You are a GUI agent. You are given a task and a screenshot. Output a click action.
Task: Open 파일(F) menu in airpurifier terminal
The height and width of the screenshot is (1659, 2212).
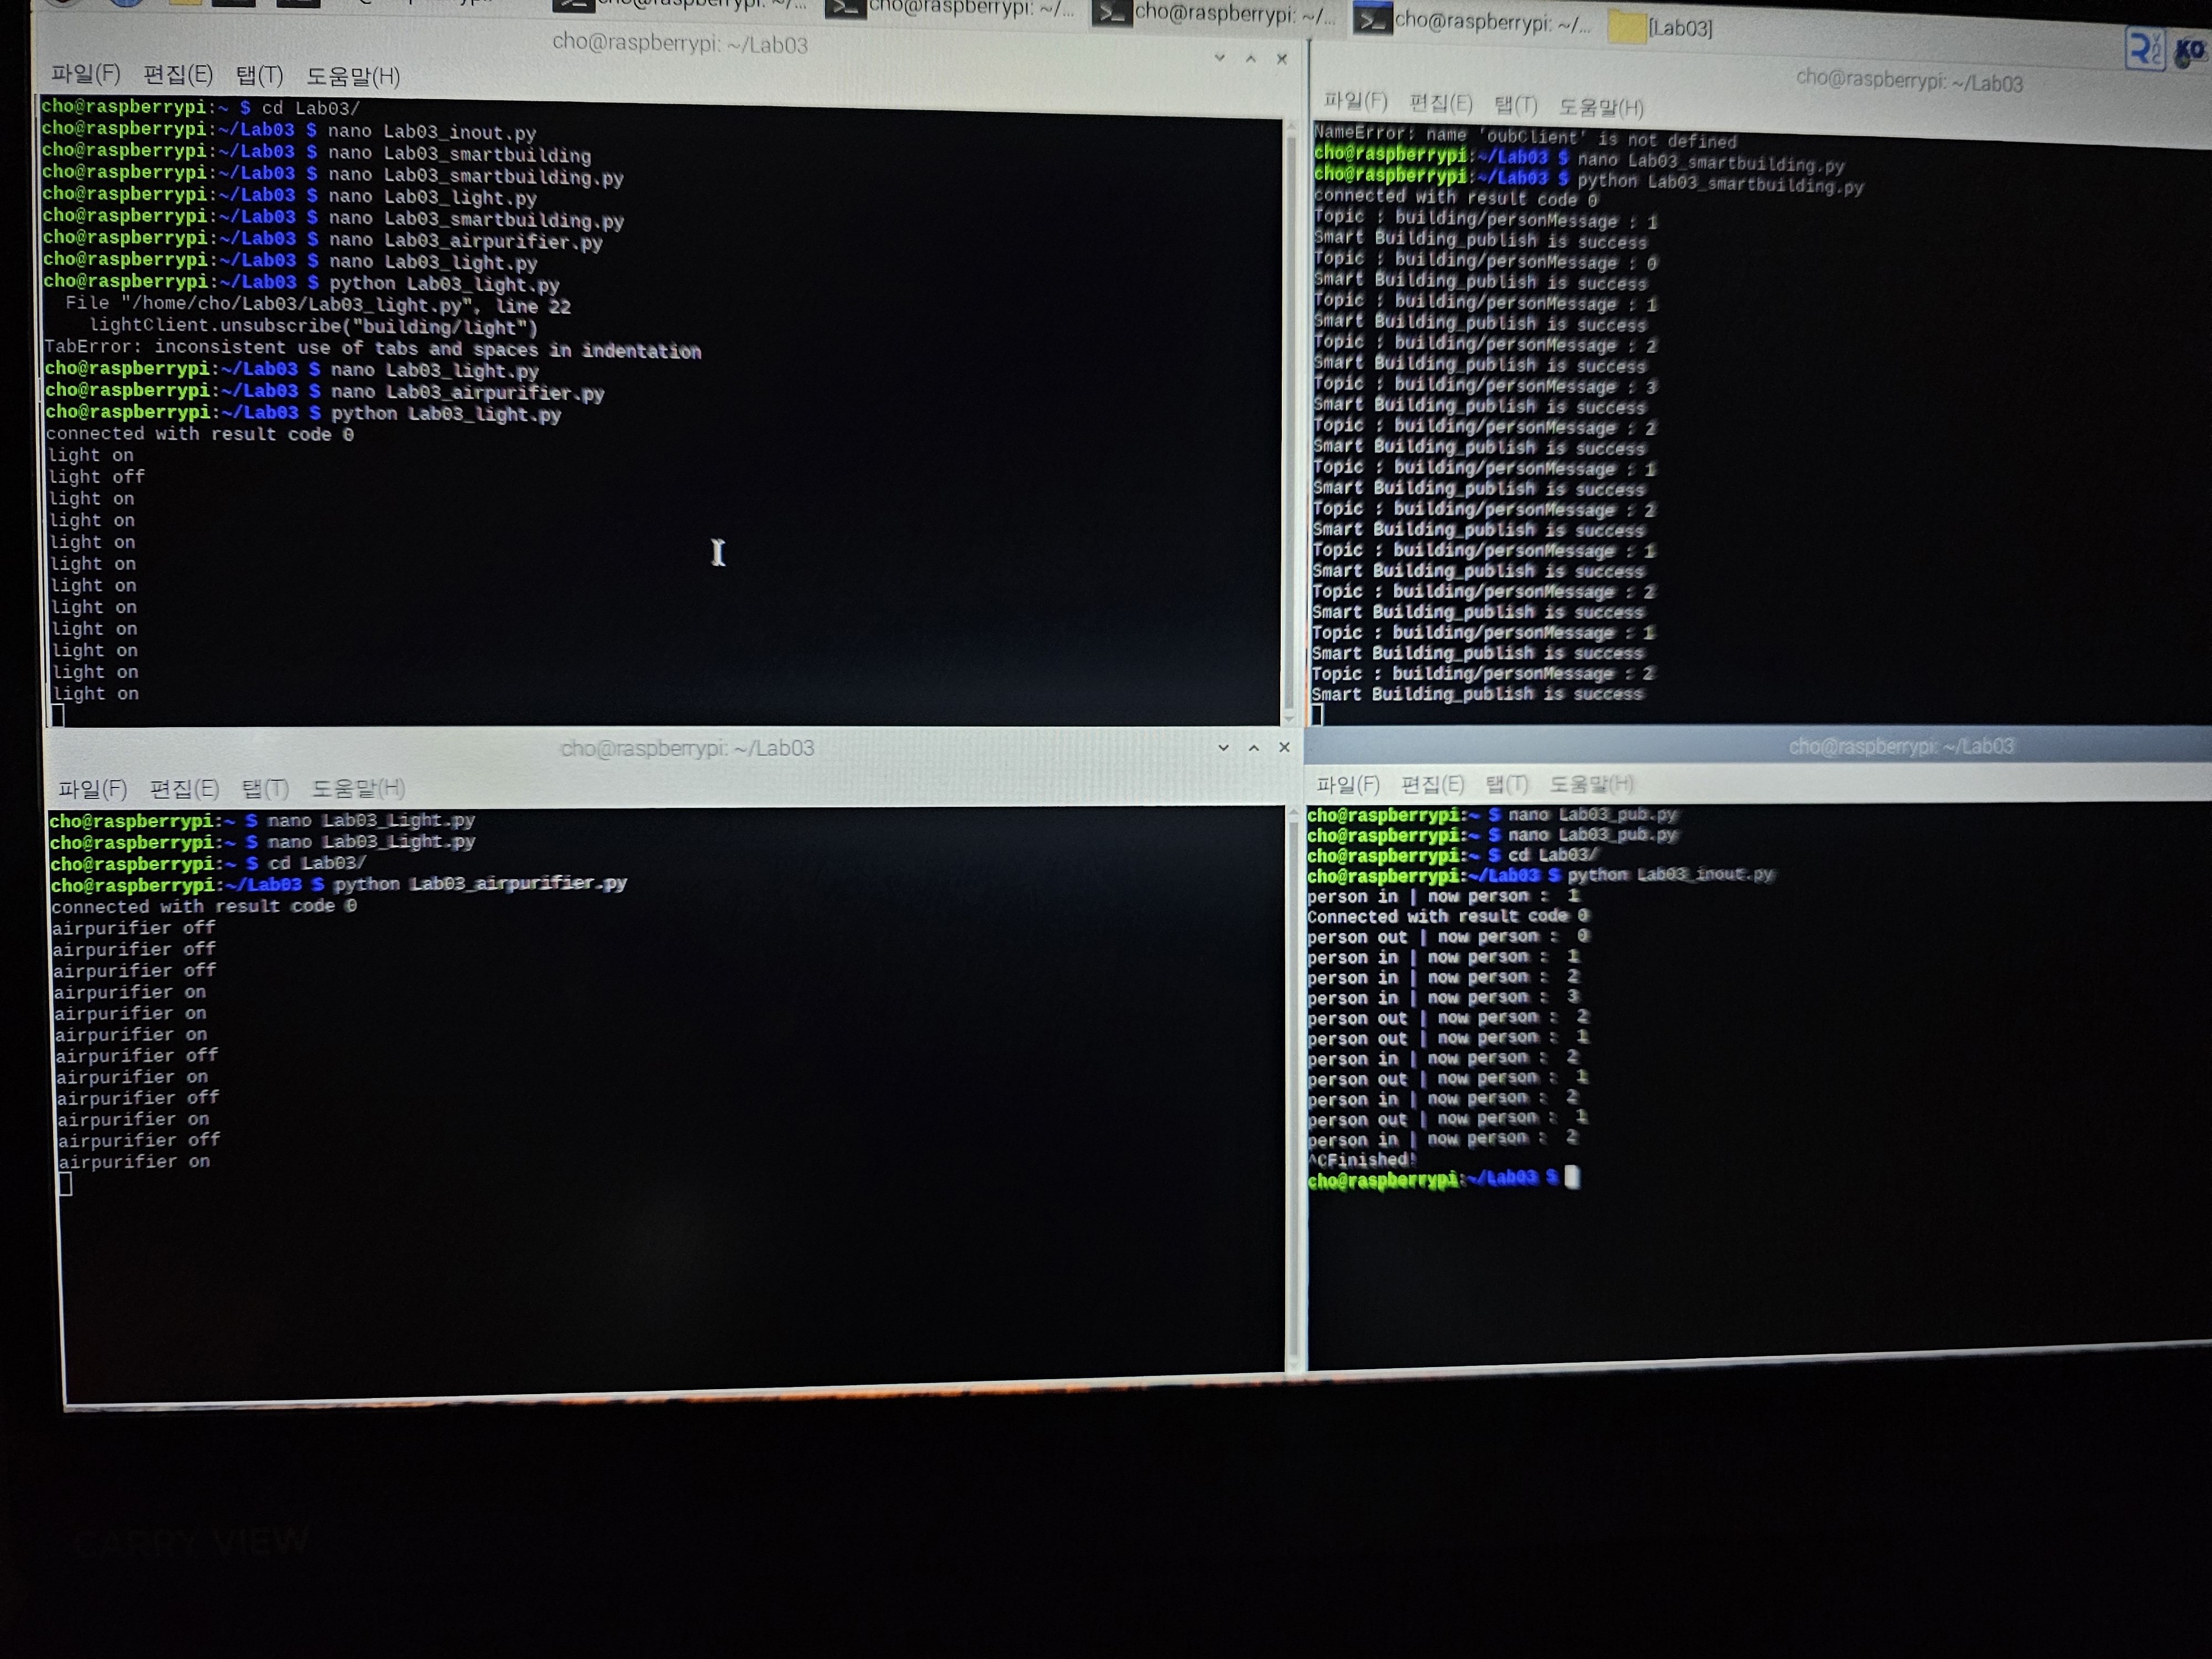92,789
